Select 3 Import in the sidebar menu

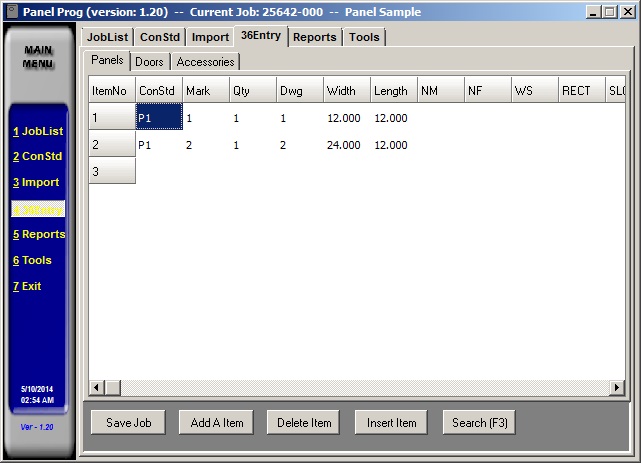[x=36, y=183]
